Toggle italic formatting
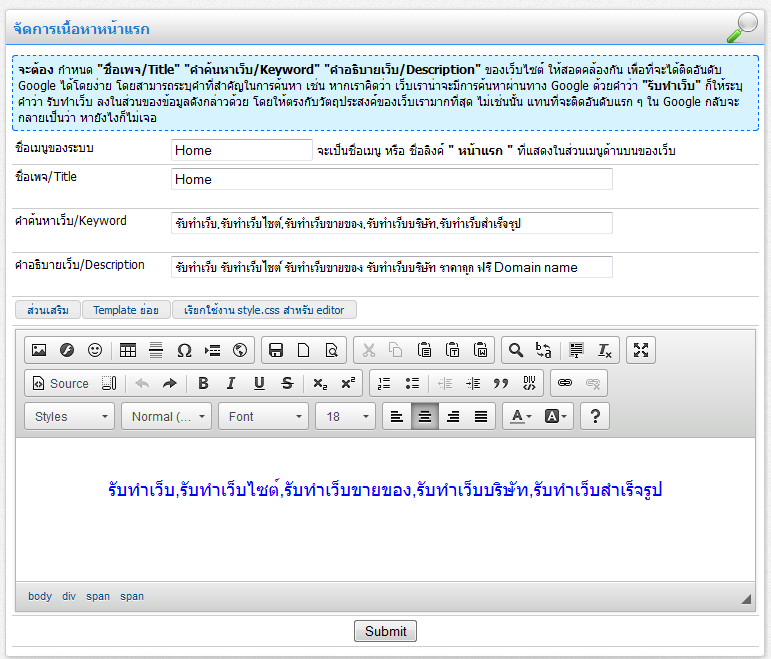Viewport: 771px width, 659px height. [231, 383]
